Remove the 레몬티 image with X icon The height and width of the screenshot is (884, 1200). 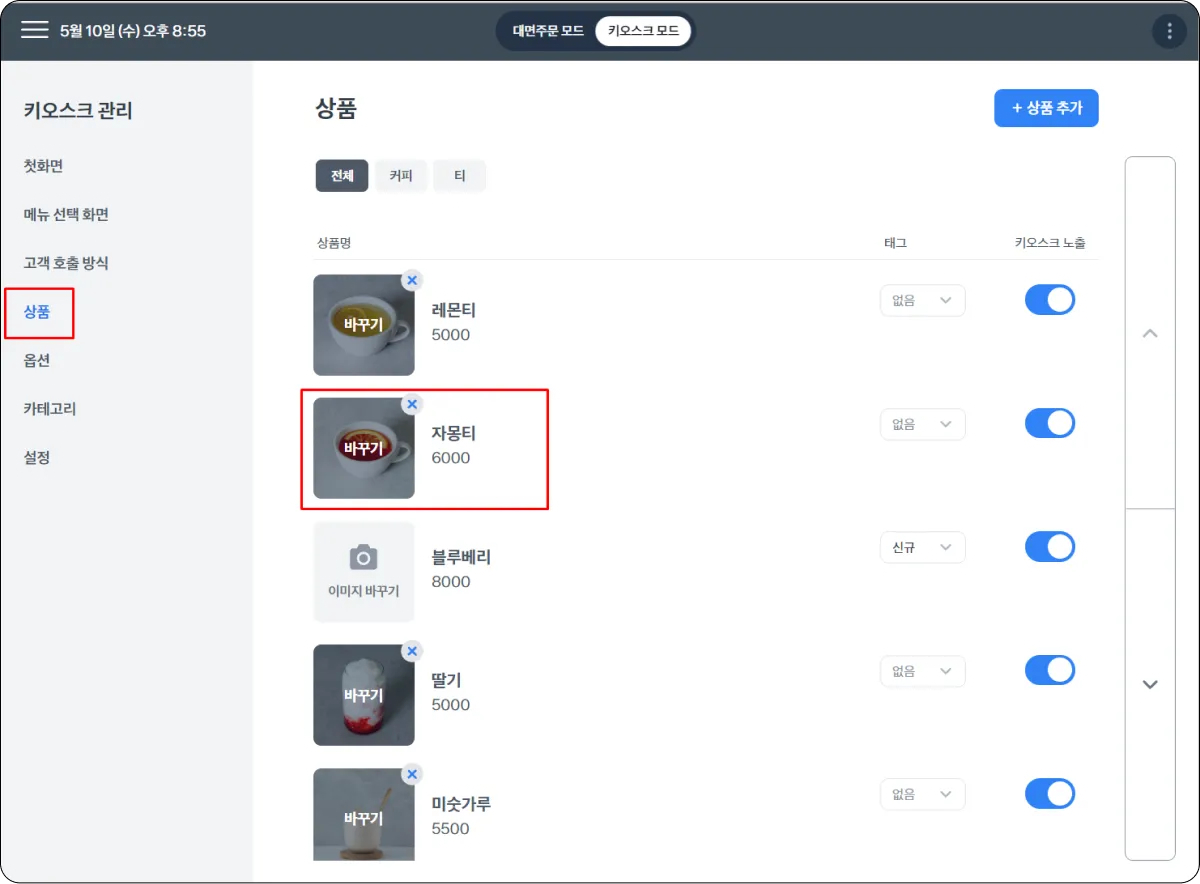412,281
